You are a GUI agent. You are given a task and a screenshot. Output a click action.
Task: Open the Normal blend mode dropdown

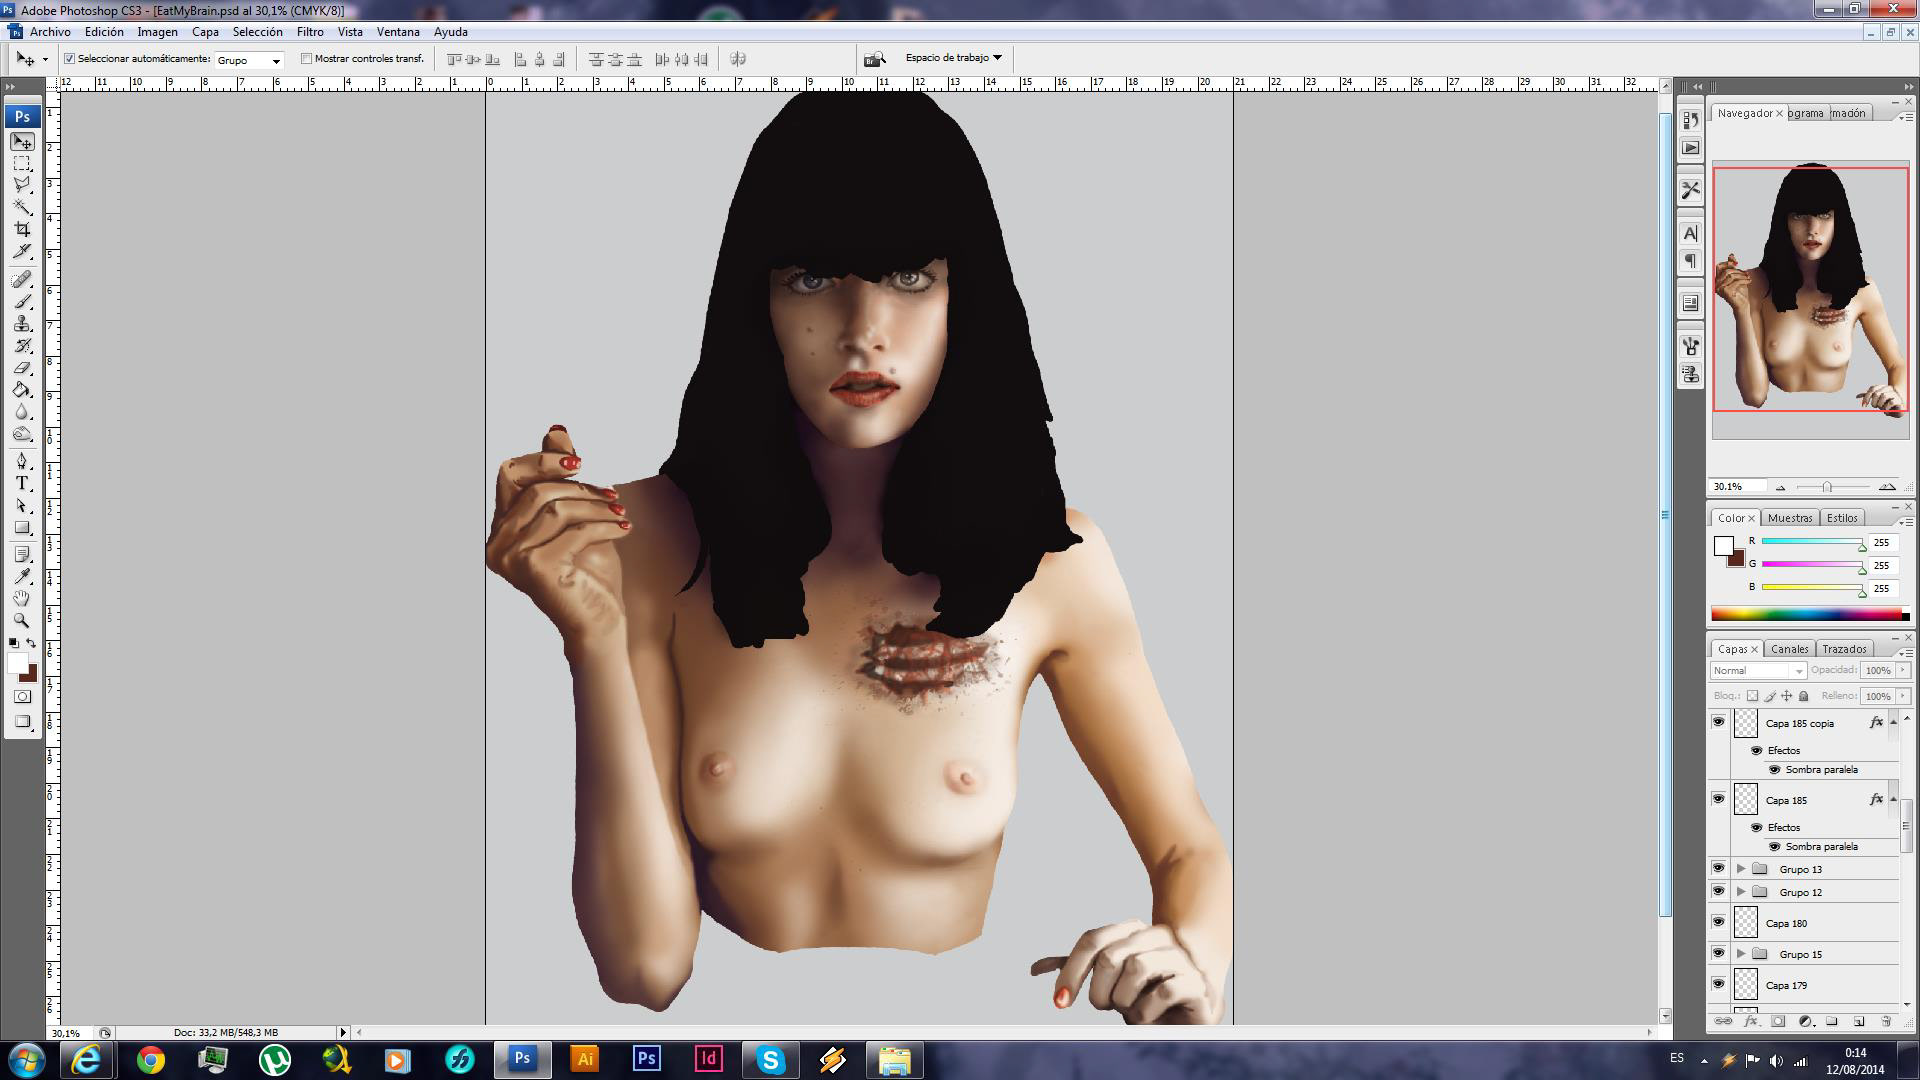tap(1758, 671)
